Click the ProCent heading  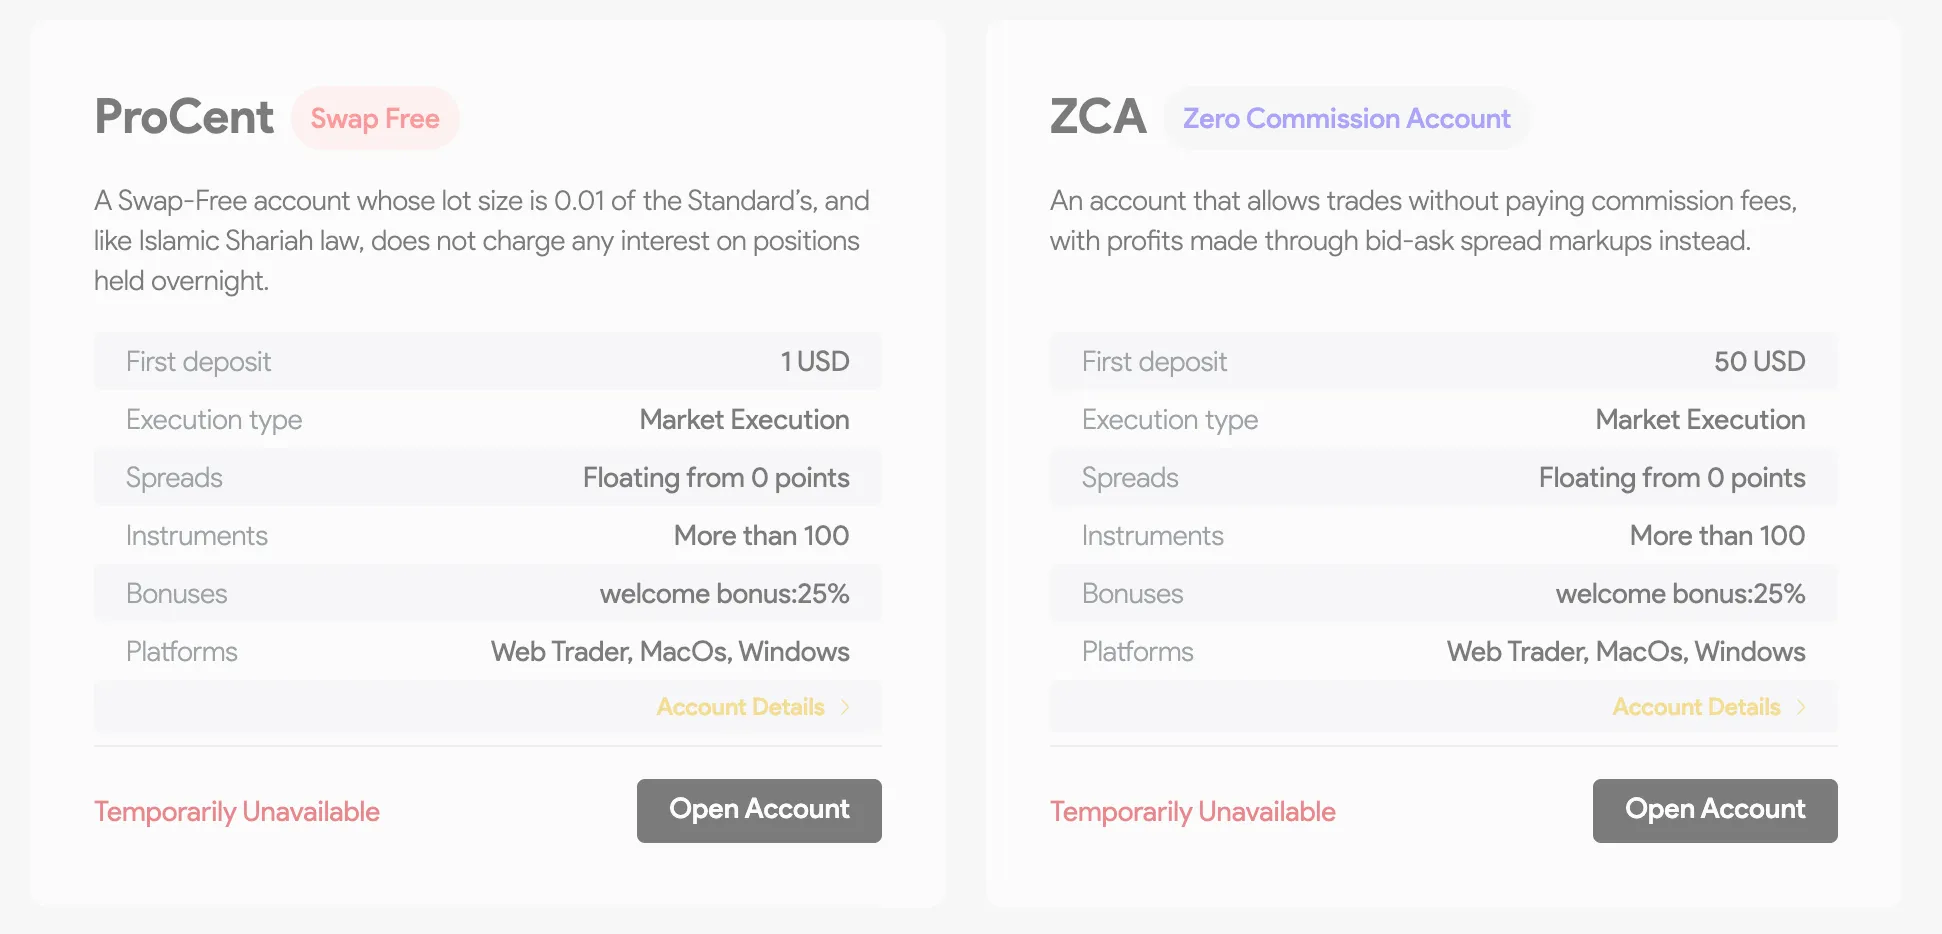click(184, 117)
